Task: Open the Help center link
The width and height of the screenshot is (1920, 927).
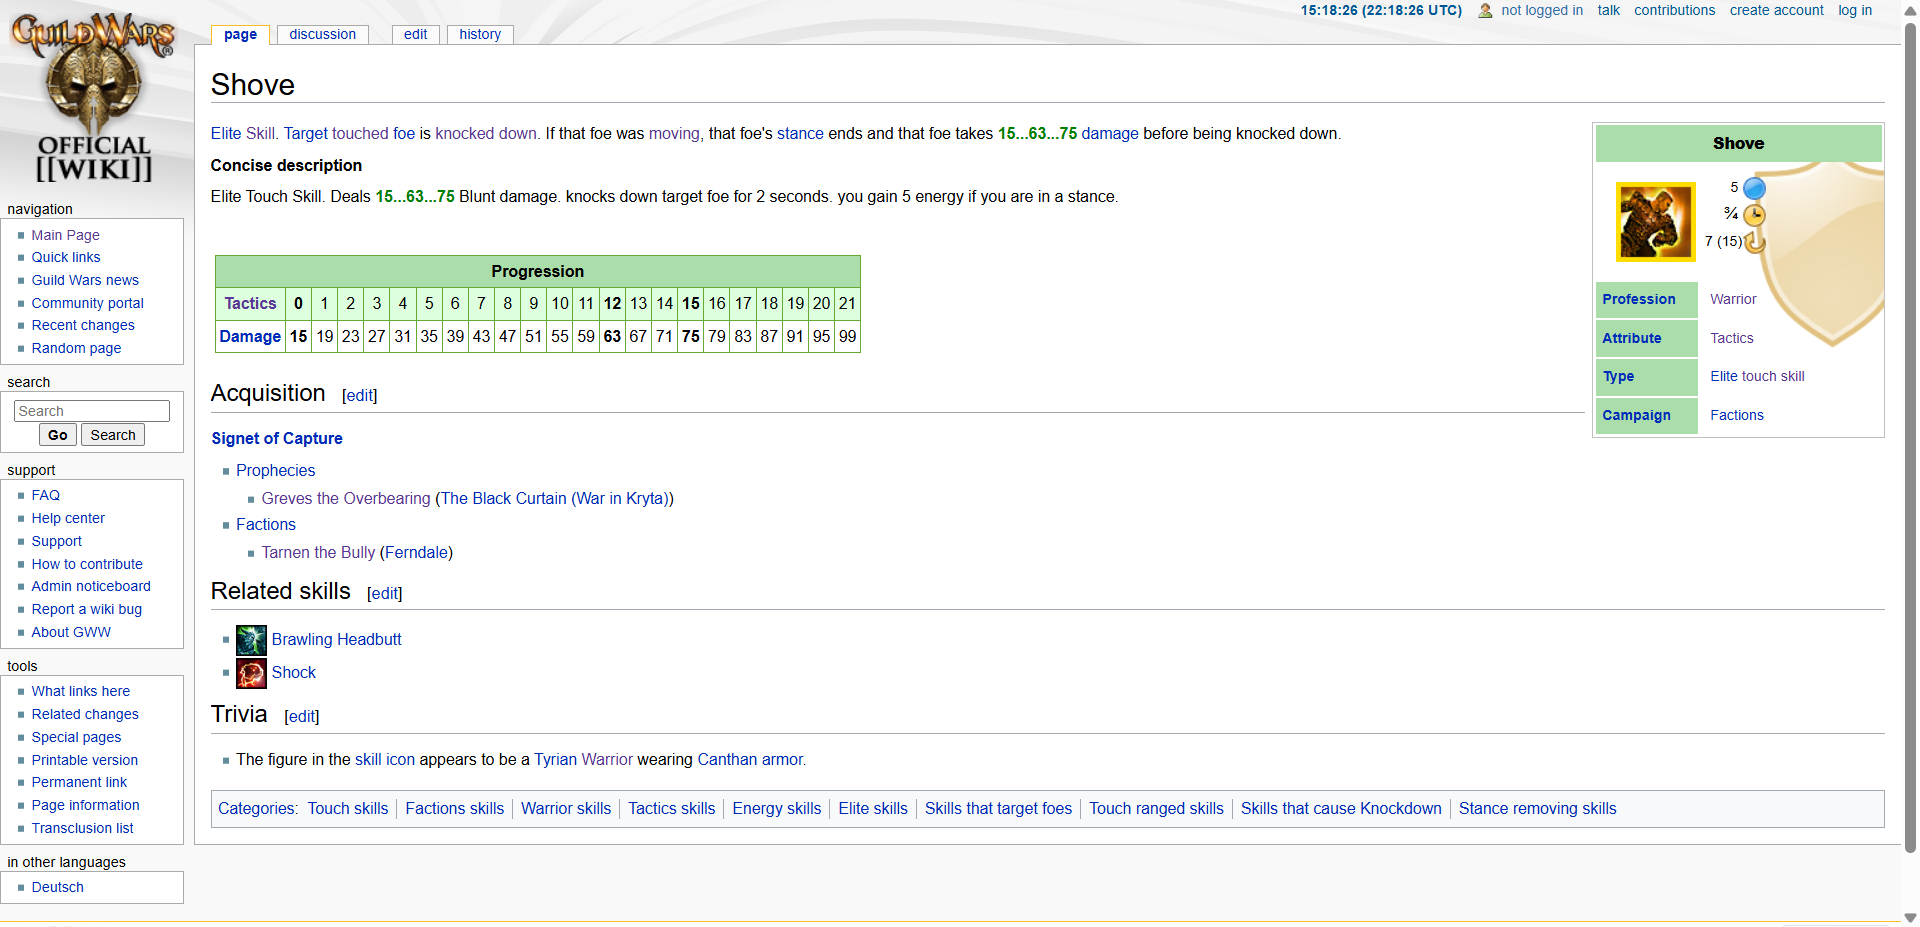Action: (x=68, y=518)
